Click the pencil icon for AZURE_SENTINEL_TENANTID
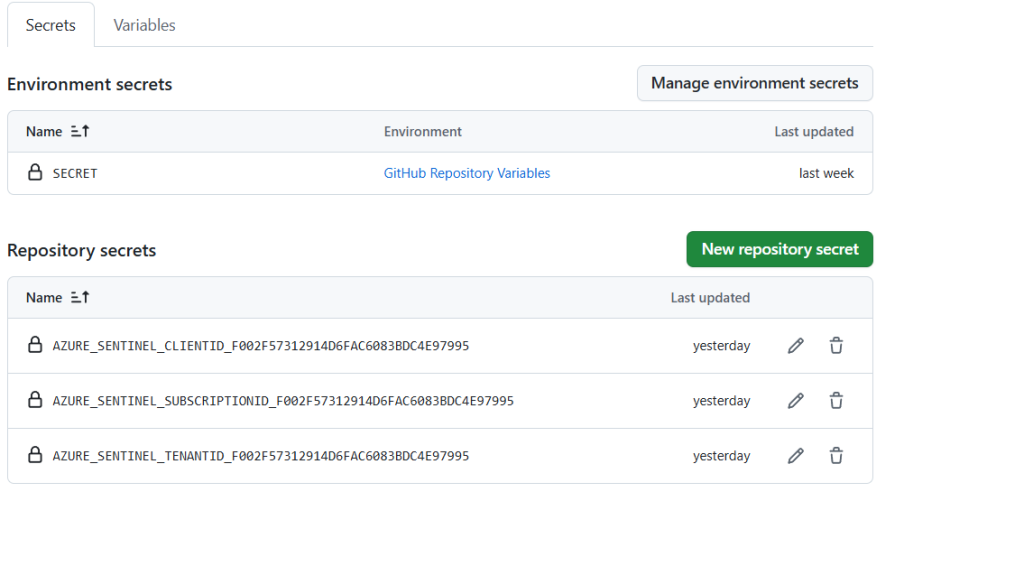This screenshot has width=1024, height=566. click(x=795, y=456)
